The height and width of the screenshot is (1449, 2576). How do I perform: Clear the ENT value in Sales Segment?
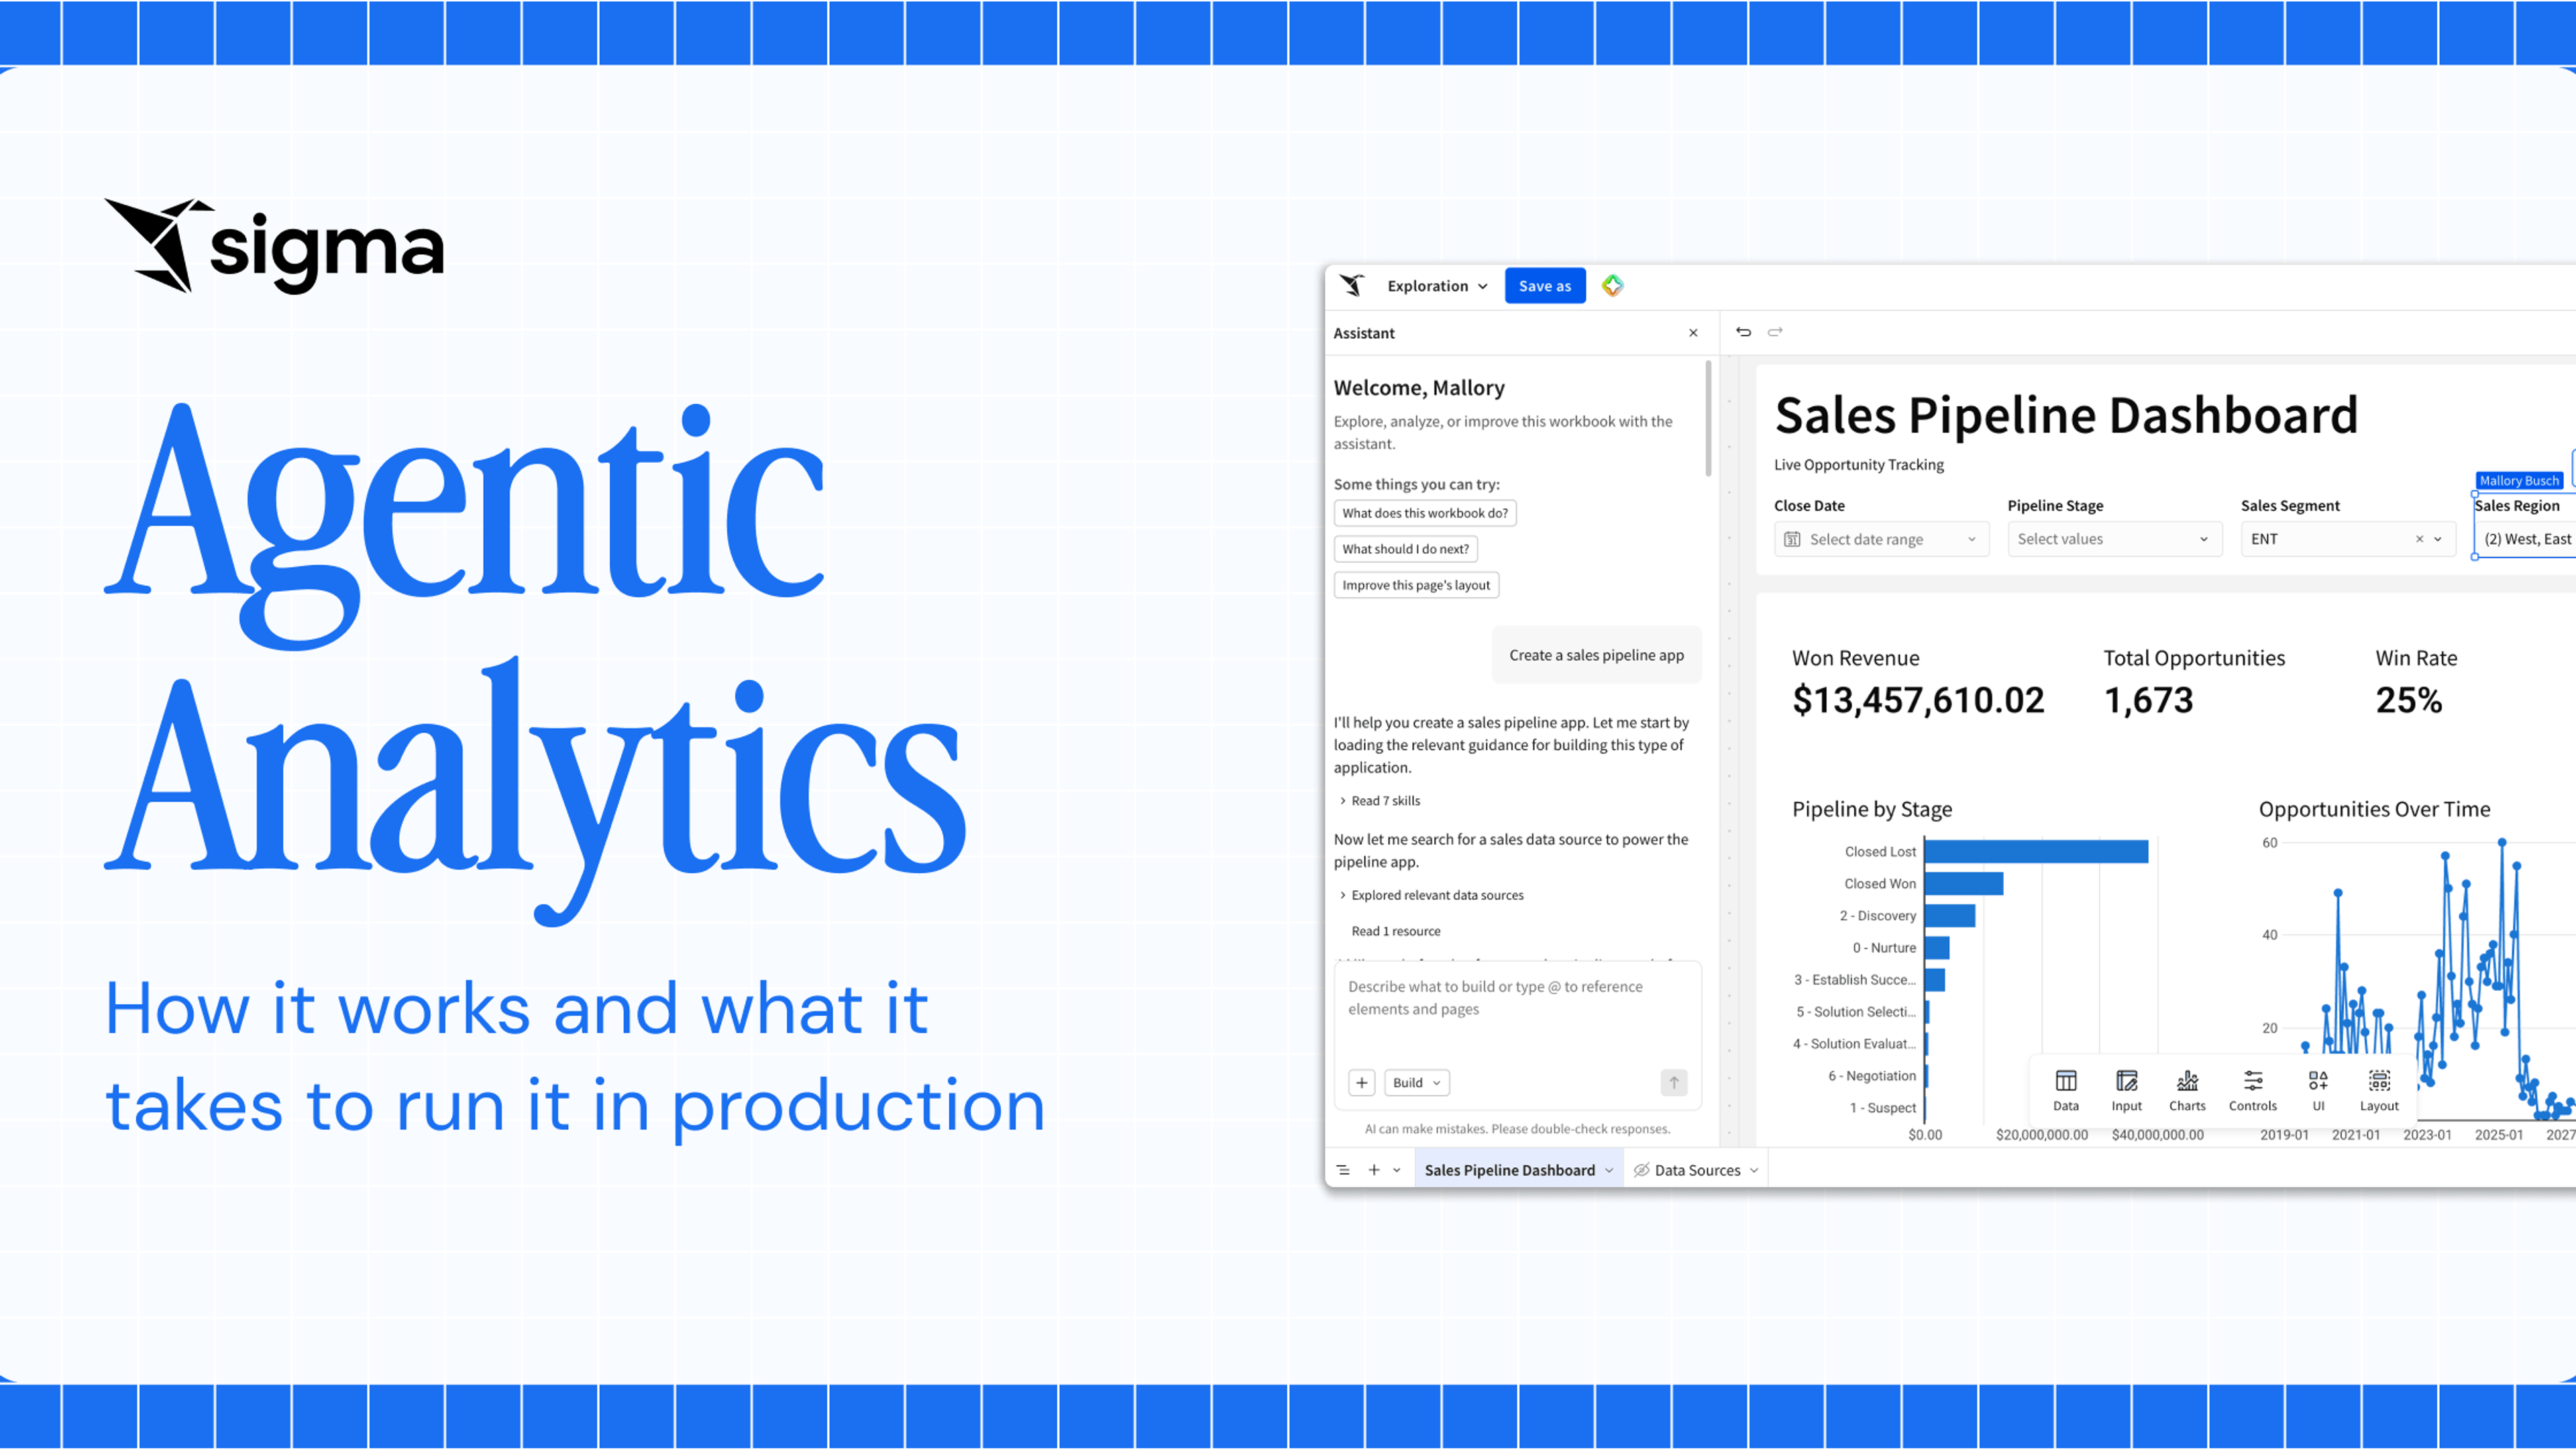pos(2420,539)
